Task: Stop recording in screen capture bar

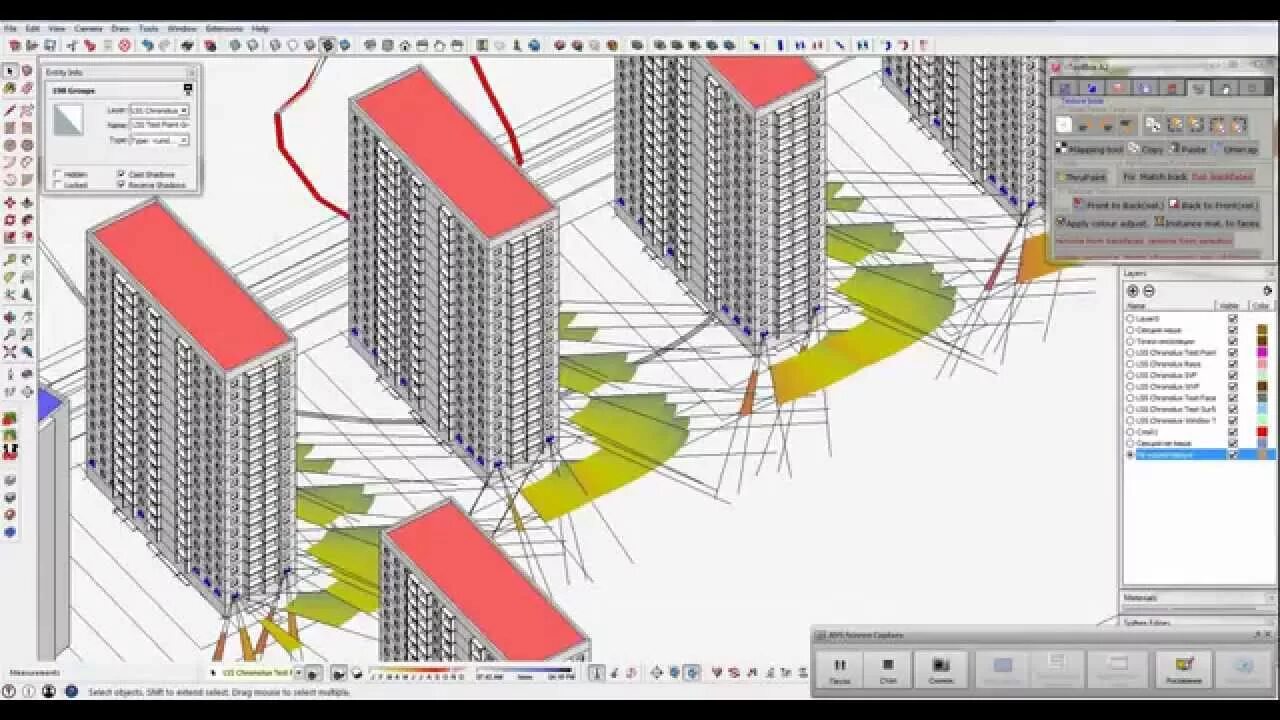Action: [888, 669]
